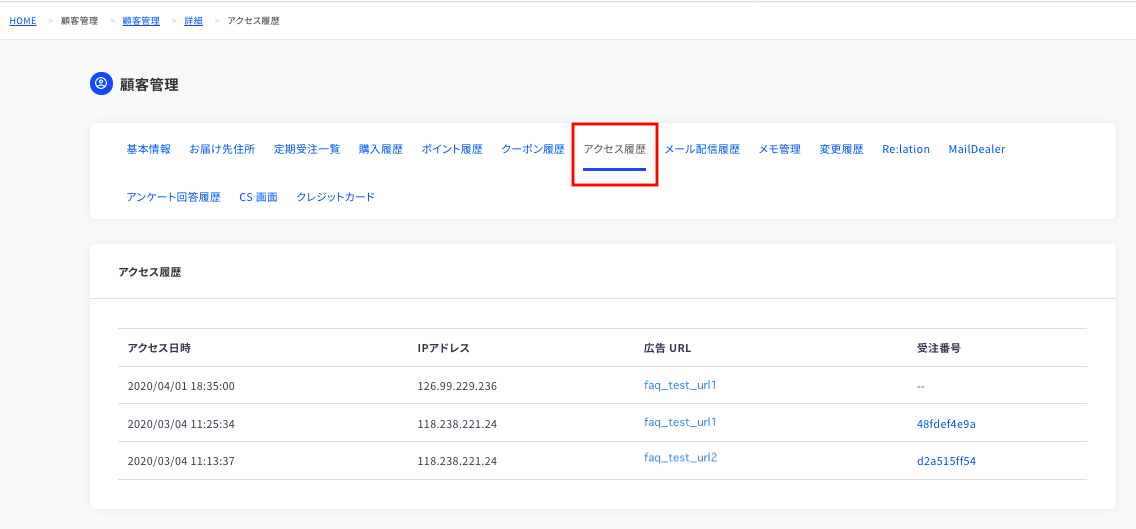This screenshot has width=1136, height=529.
Task: Select the 2020/03/04 11:13:37 timestamp
Action: pos(181,461)
